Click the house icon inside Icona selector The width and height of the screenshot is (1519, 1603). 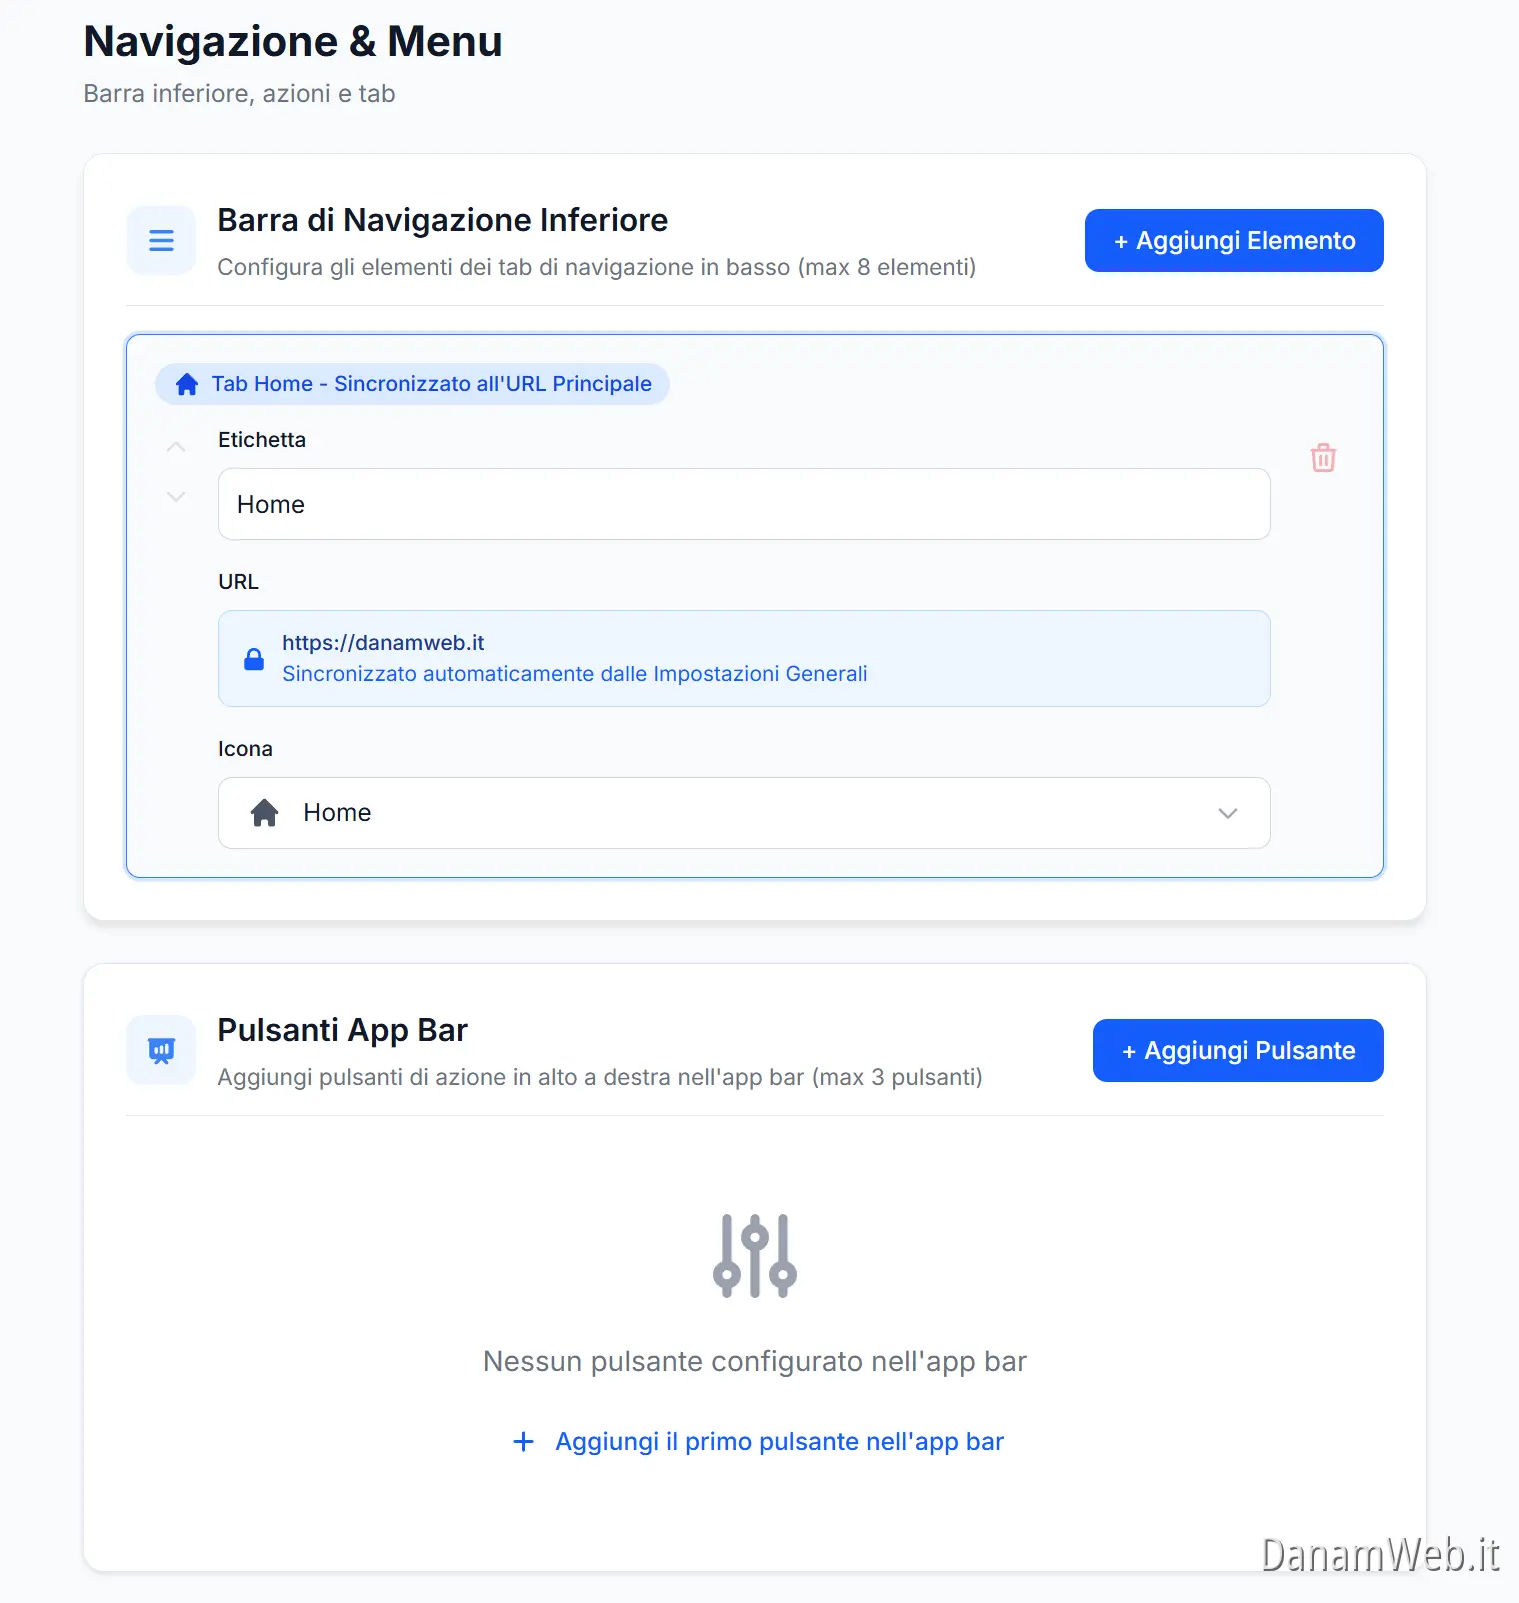(x=264, y=813)
